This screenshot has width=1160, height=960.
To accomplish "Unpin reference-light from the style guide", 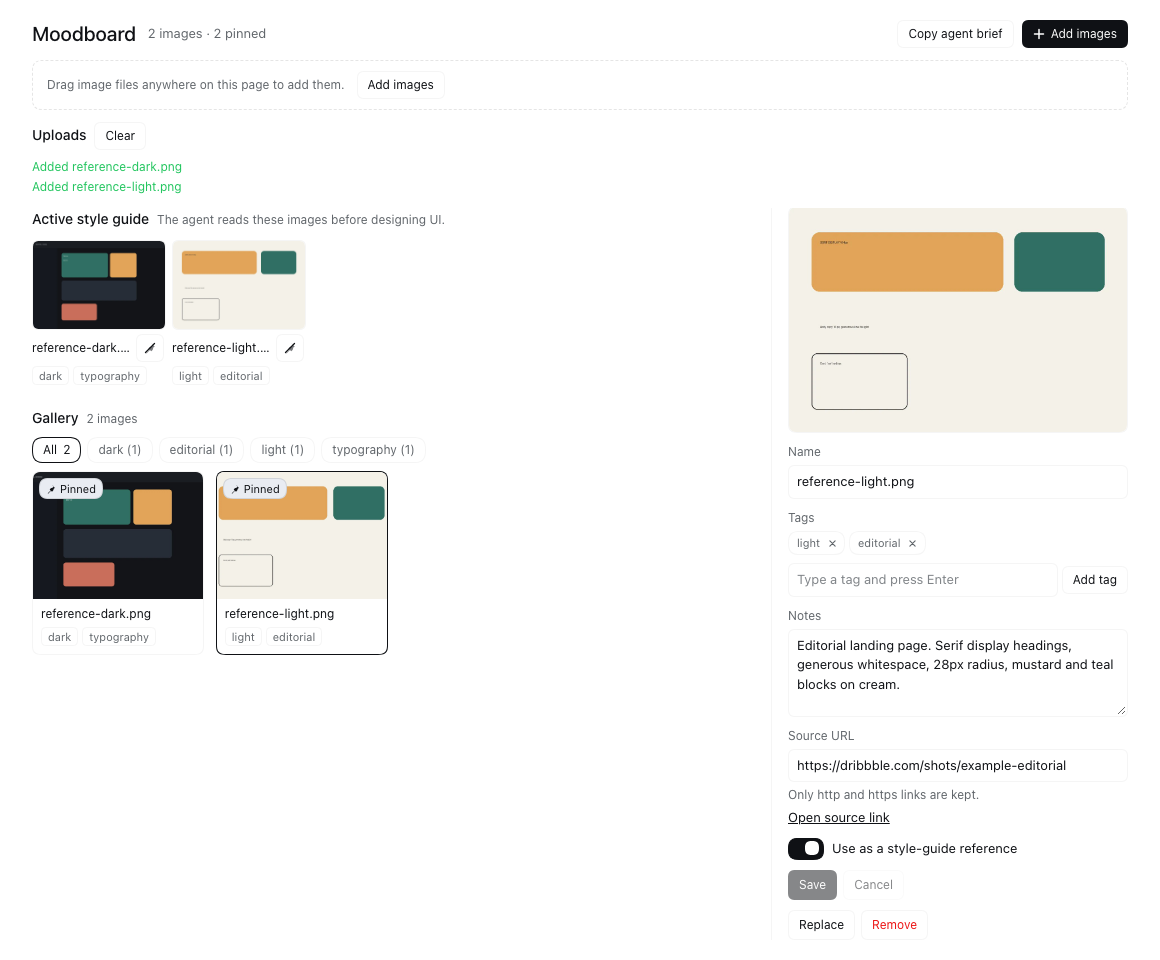I will point(290,348).
